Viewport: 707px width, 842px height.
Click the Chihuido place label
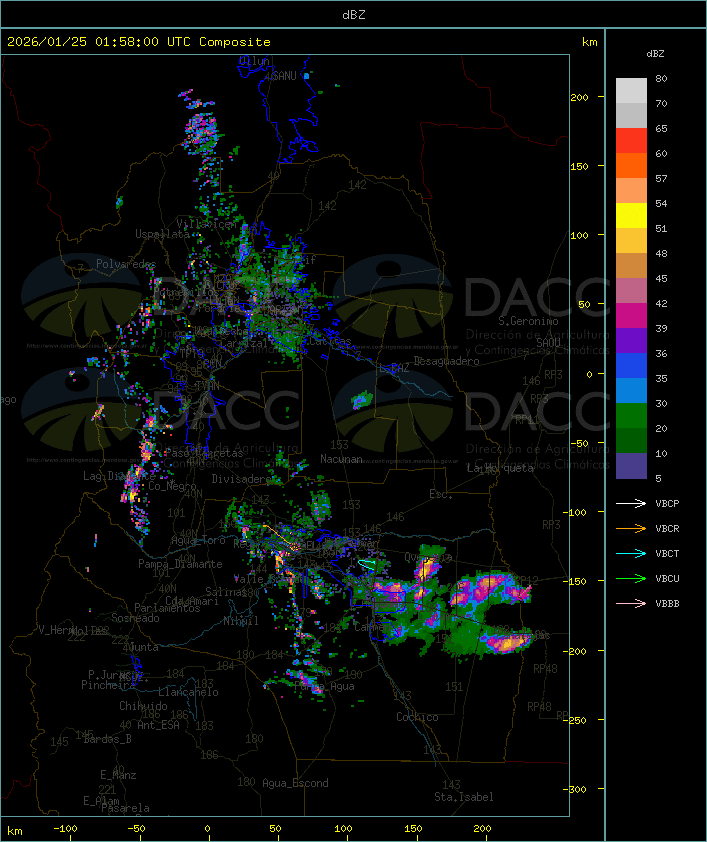pyautogui.click(x=143, y=706)
